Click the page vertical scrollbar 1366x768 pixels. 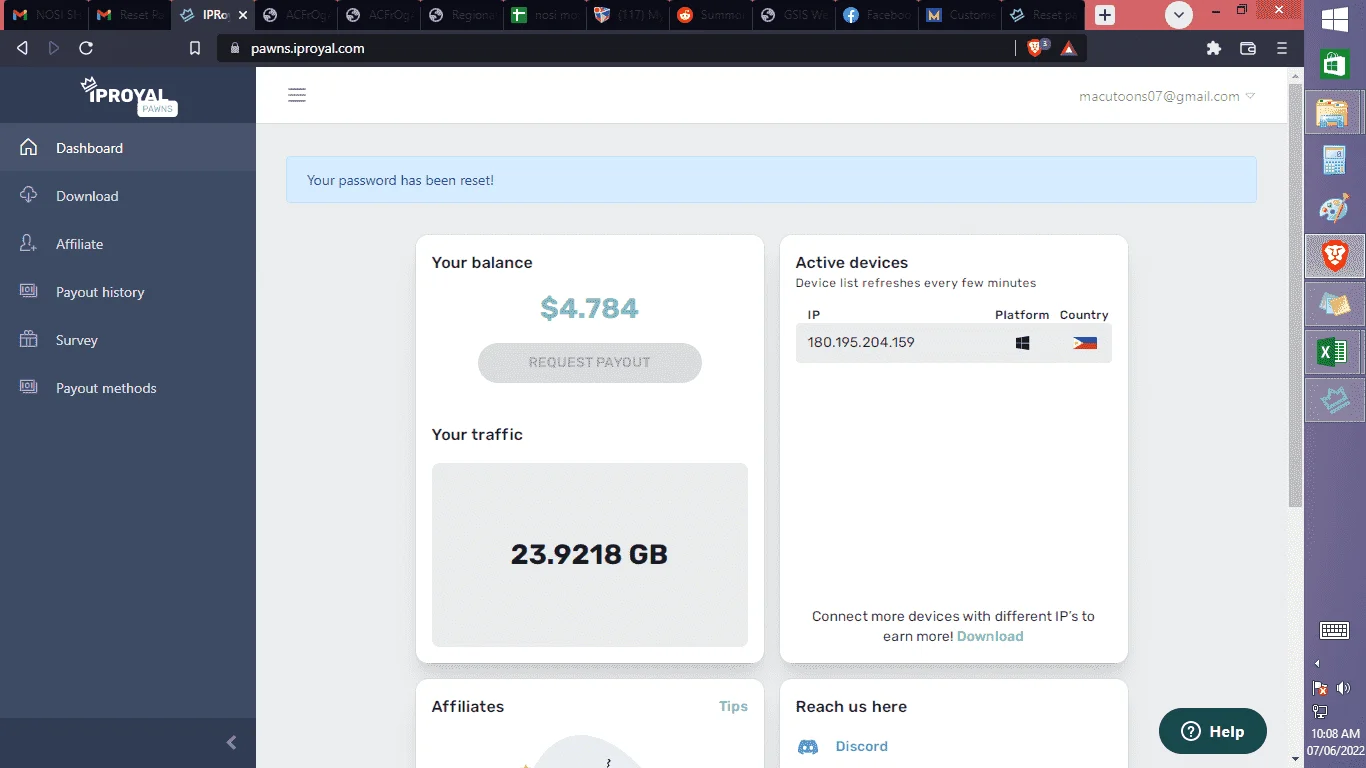(1296, 295)
